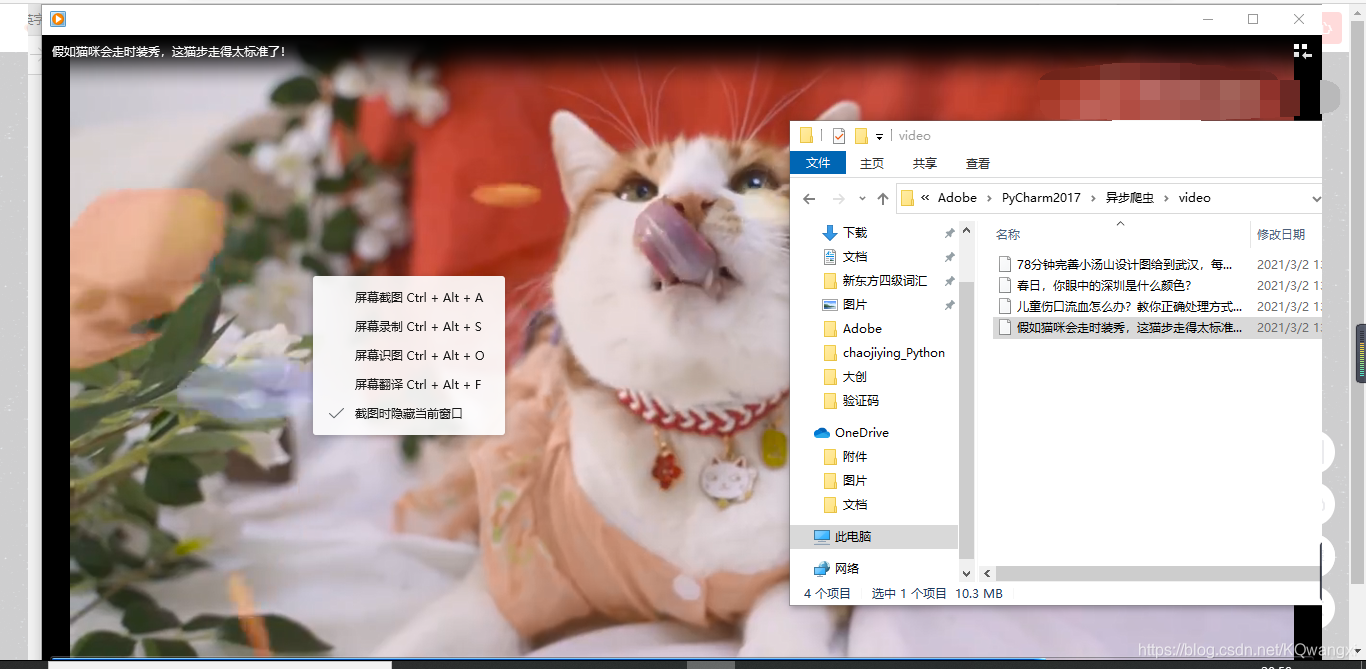The height and width of the screenshot is (669, 1366).
Task: Click navigation pane scroll up arrow
Action: [x=966, y=231]
